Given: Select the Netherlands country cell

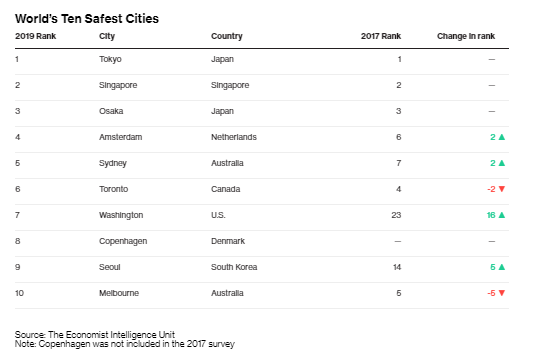Looking at the screenshot, I should point(234,137).
